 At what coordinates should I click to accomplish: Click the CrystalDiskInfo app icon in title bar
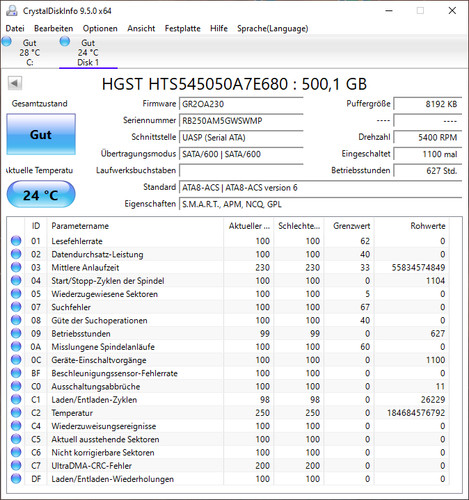[12, 11]
